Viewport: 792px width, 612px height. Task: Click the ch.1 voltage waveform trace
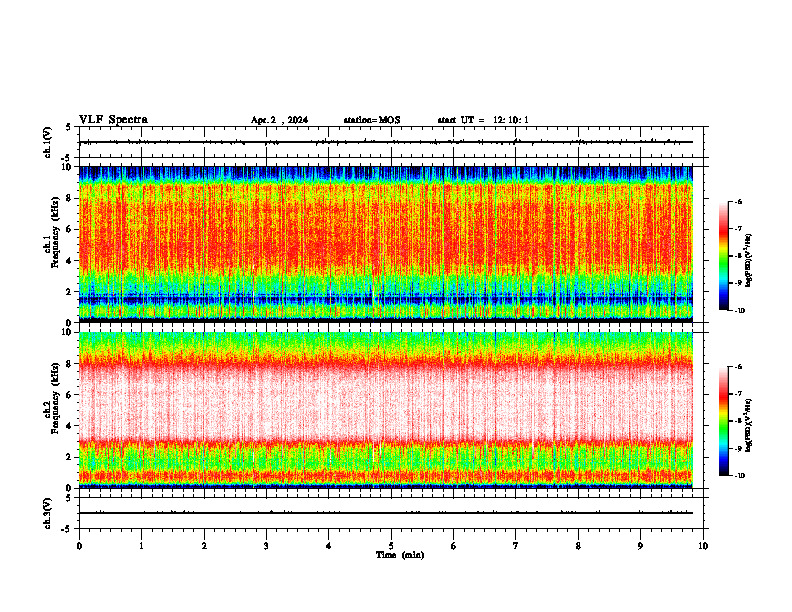click(x=386, y=142)
